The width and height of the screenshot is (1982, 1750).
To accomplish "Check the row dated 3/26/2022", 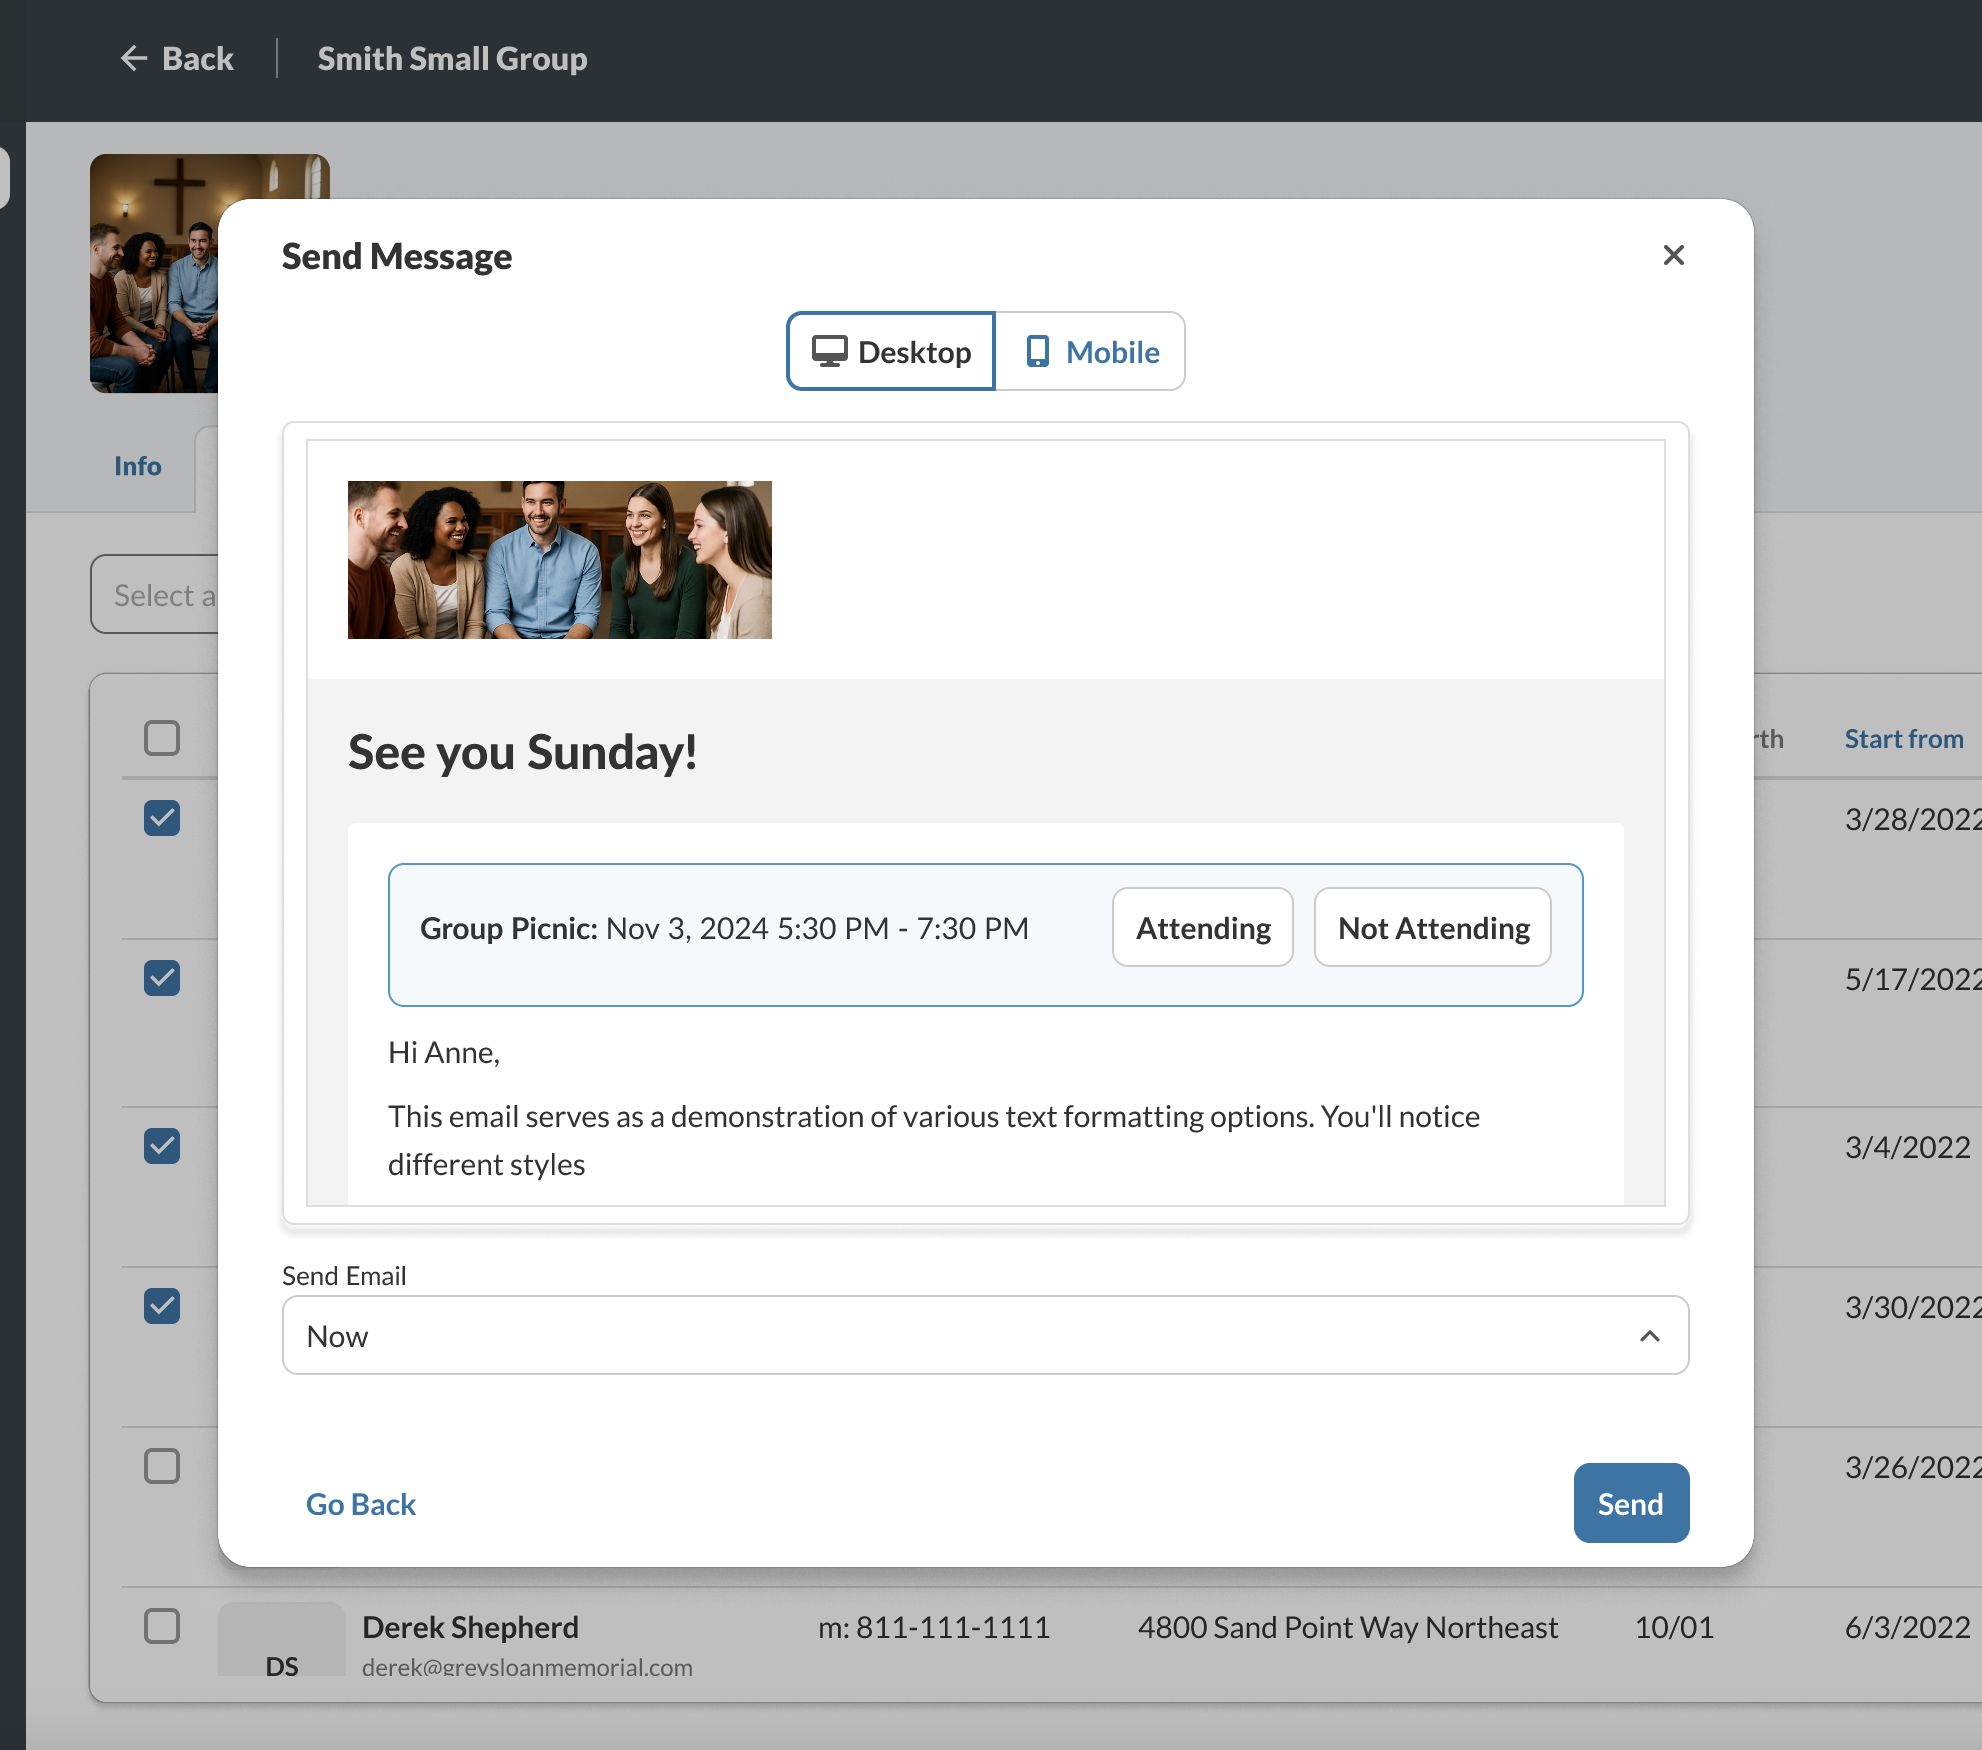I will (x=162, y=1466).
